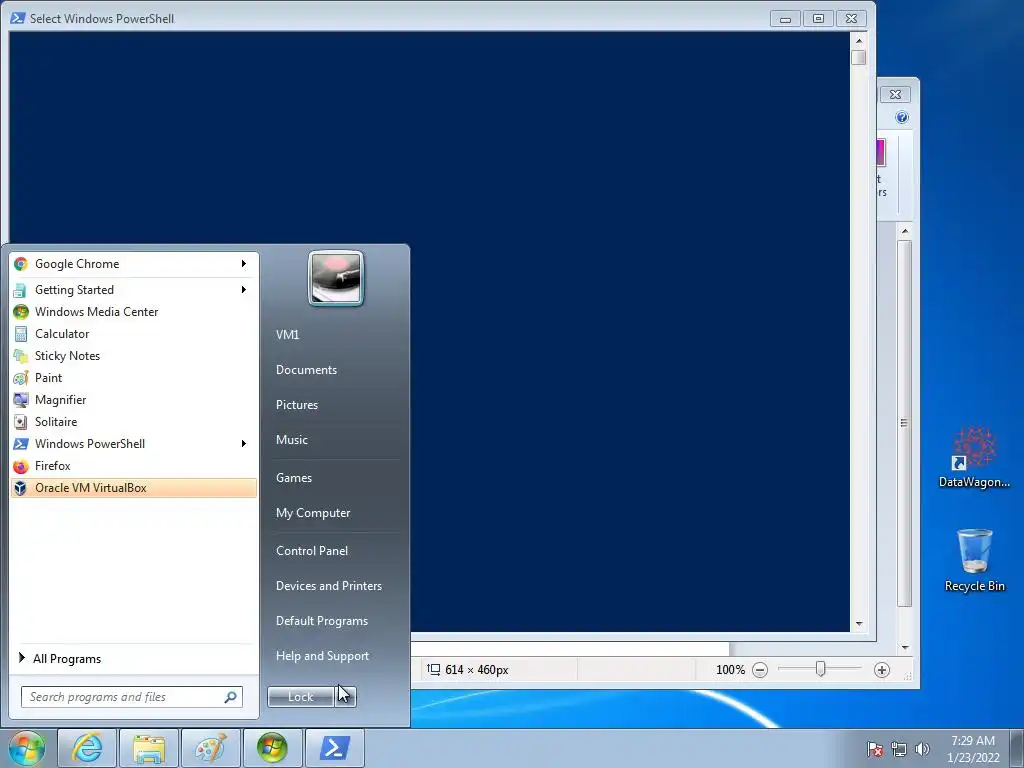Viewport: 1024px width, 768px height.
Task: Select the Recycle Bin desktop icon
Action: coord(974,561)
